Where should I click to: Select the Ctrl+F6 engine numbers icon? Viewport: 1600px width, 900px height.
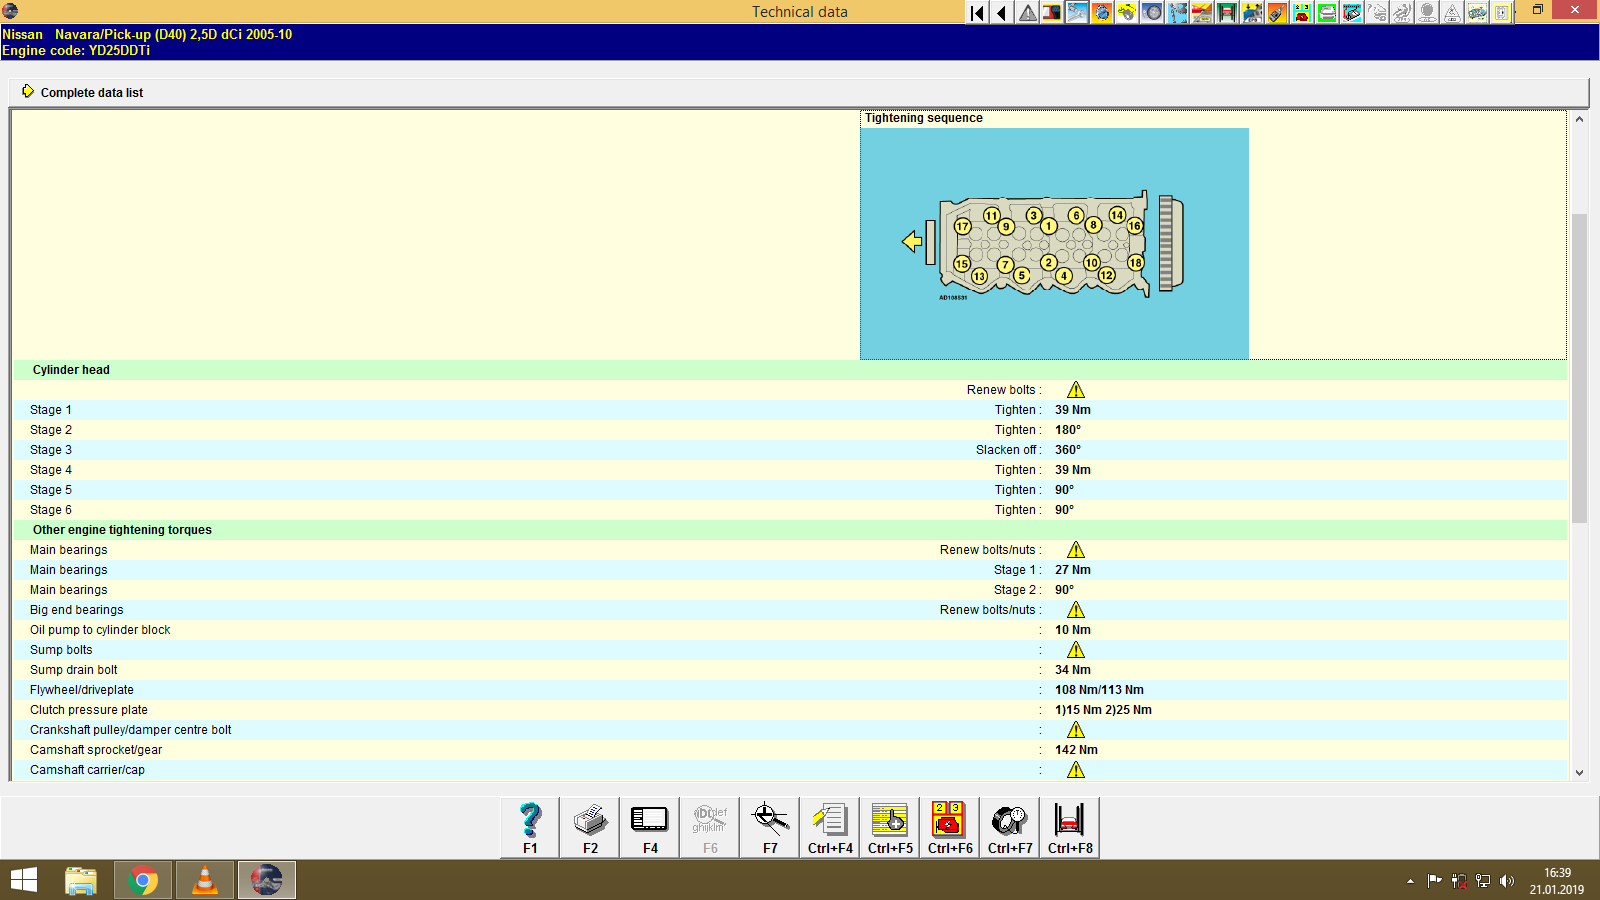tap(949, 826)
